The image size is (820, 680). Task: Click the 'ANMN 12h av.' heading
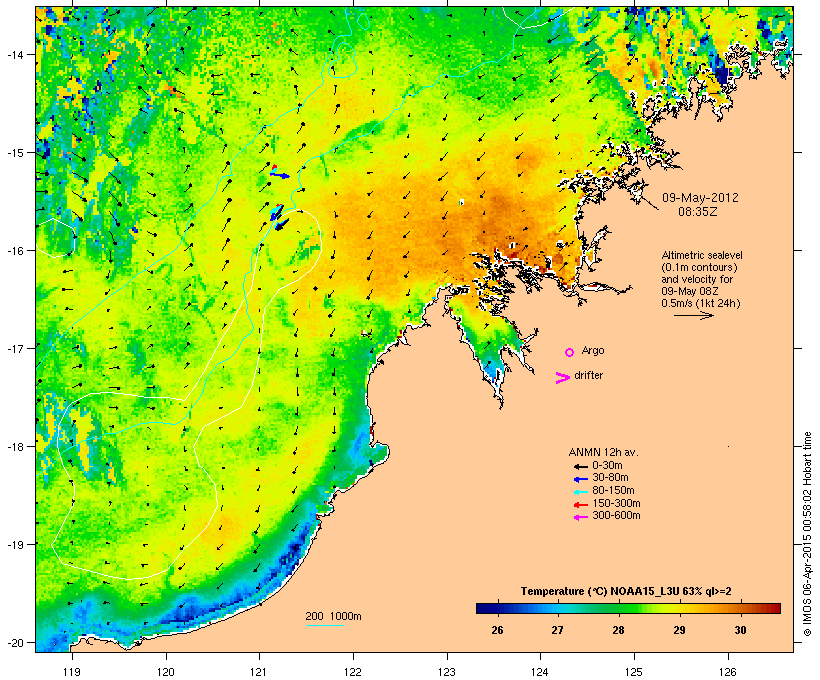(x=603, y=452)
